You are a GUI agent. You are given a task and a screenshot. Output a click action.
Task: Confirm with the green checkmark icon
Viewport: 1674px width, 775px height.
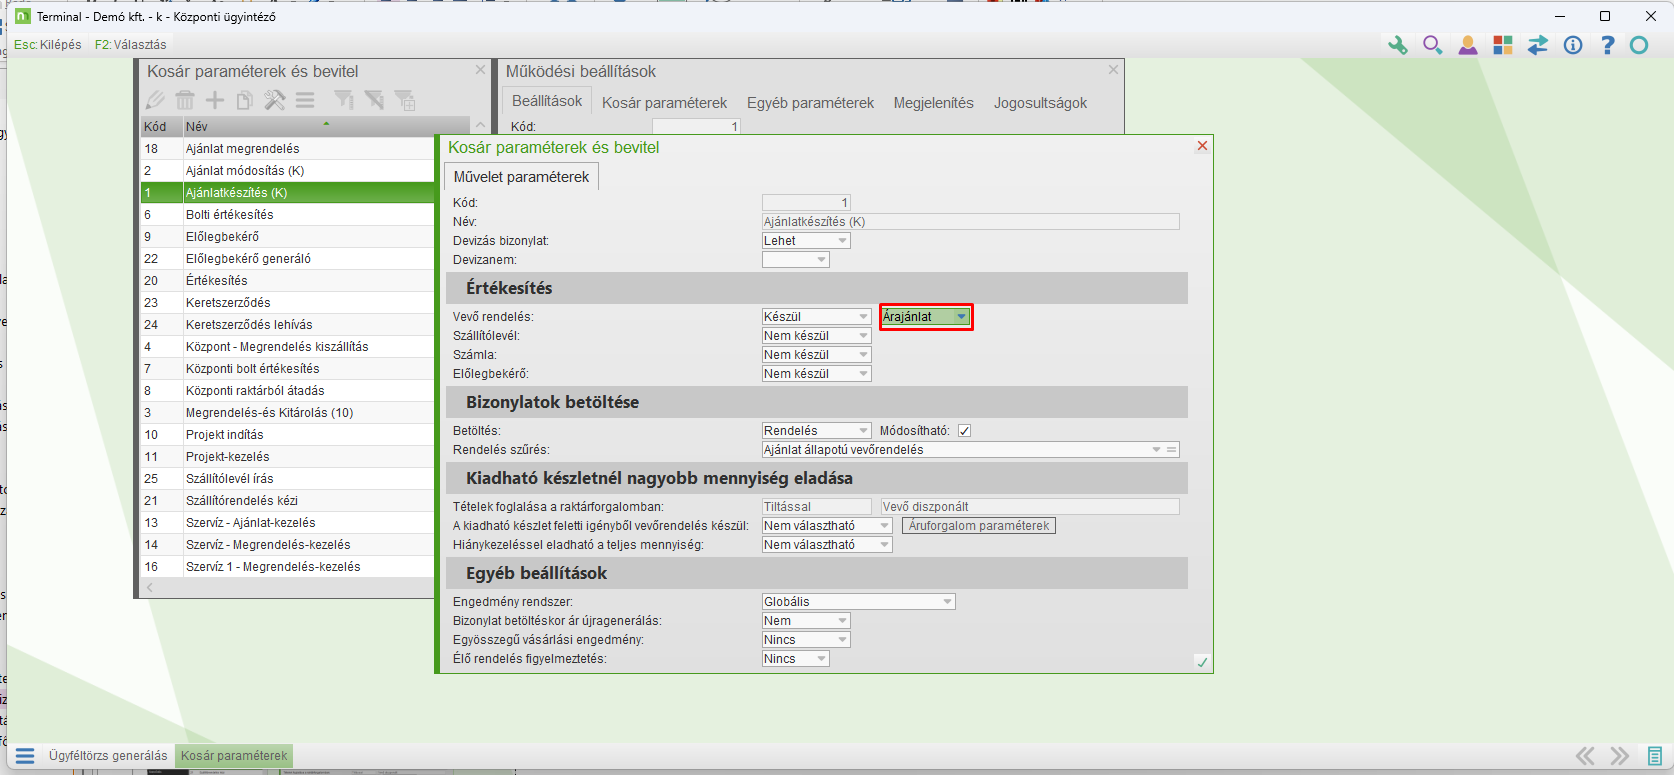click(1202, 662)
